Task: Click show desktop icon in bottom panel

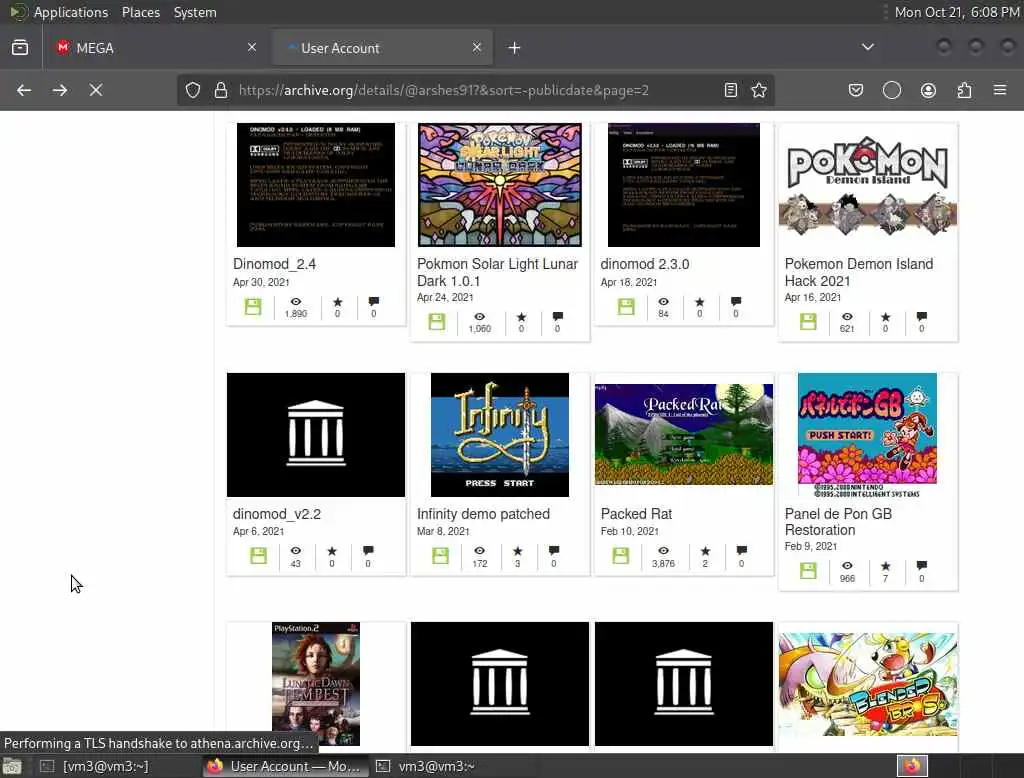Action: tap(12, 766)
